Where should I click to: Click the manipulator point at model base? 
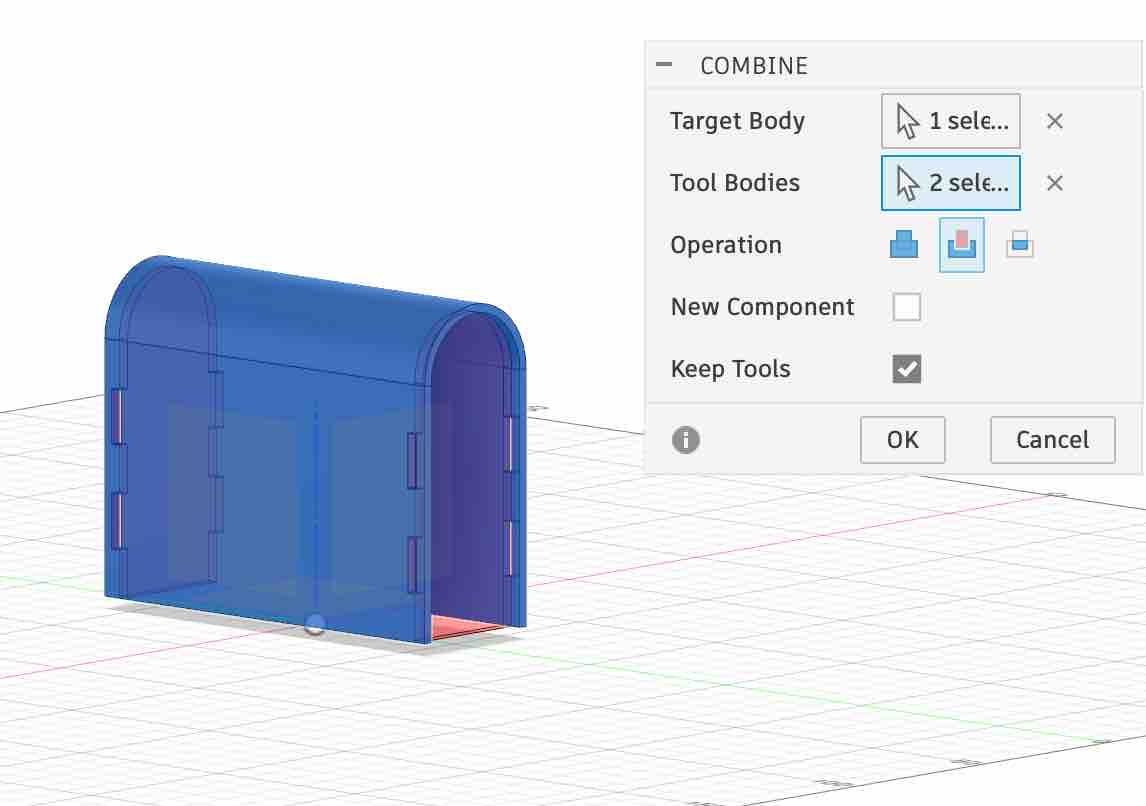click(314, 624)
